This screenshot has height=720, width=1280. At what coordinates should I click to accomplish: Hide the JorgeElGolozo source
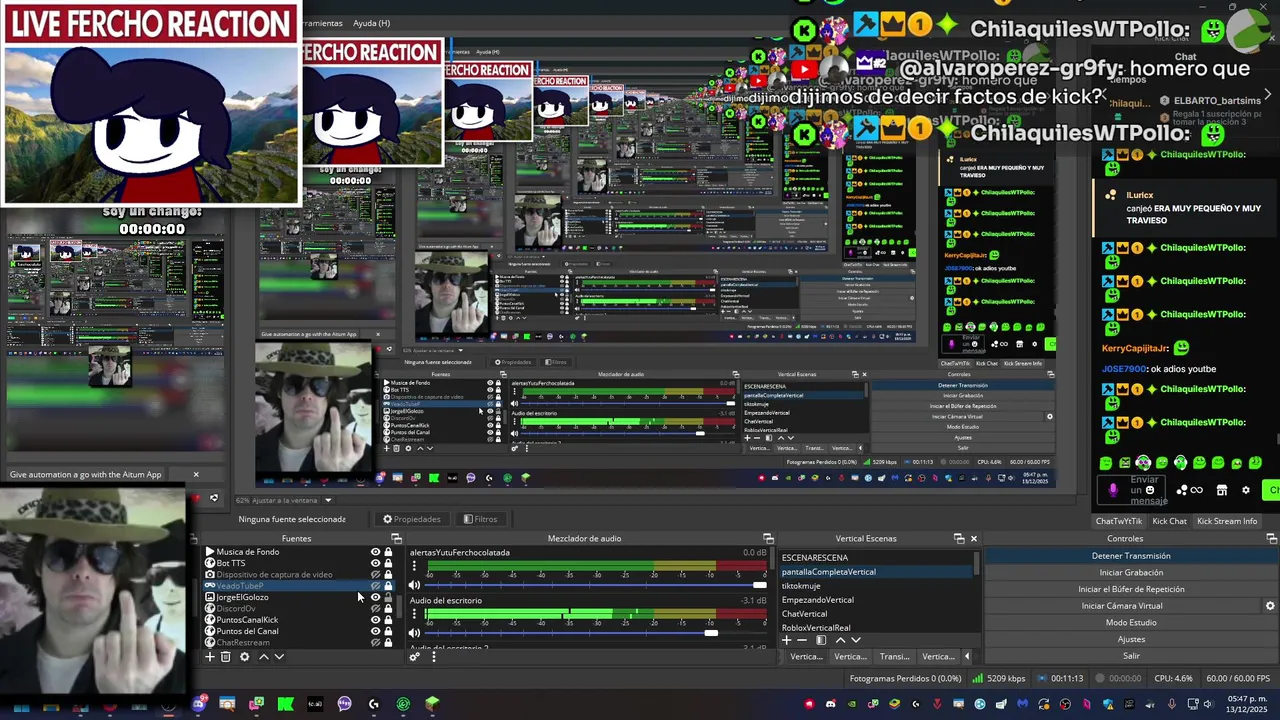pos(376,597)
